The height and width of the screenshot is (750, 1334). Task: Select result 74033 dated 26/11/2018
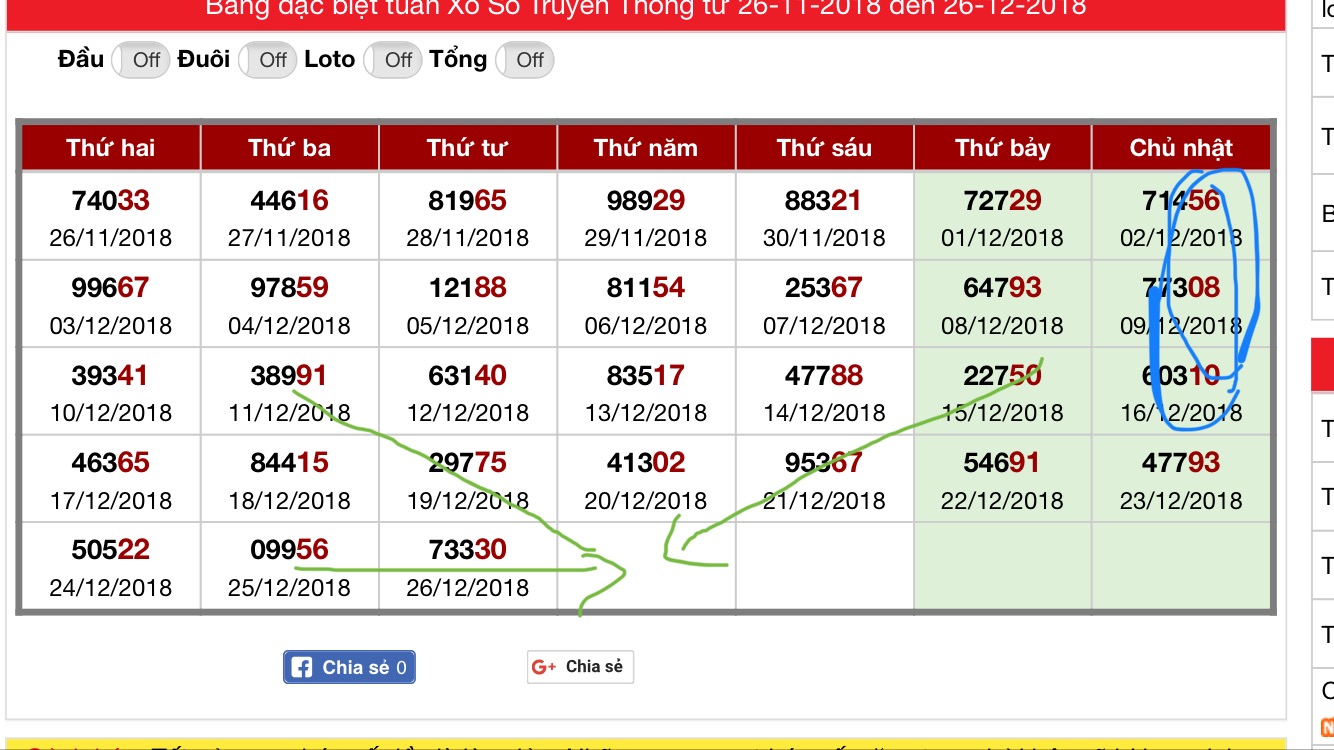click(x=111, y=201)
